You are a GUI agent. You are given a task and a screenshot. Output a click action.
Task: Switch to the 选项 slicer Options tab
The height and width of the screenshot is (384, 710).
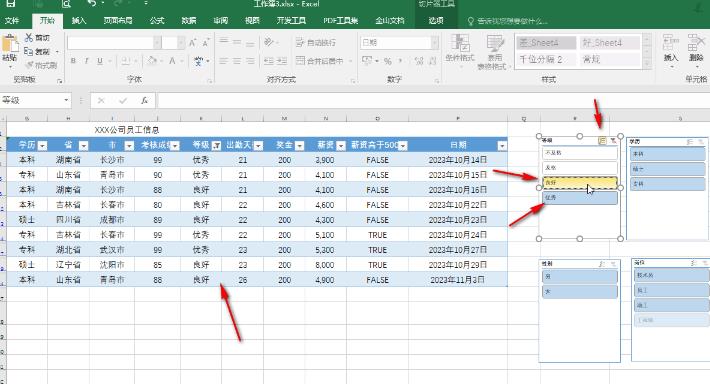tap(436, 20)
